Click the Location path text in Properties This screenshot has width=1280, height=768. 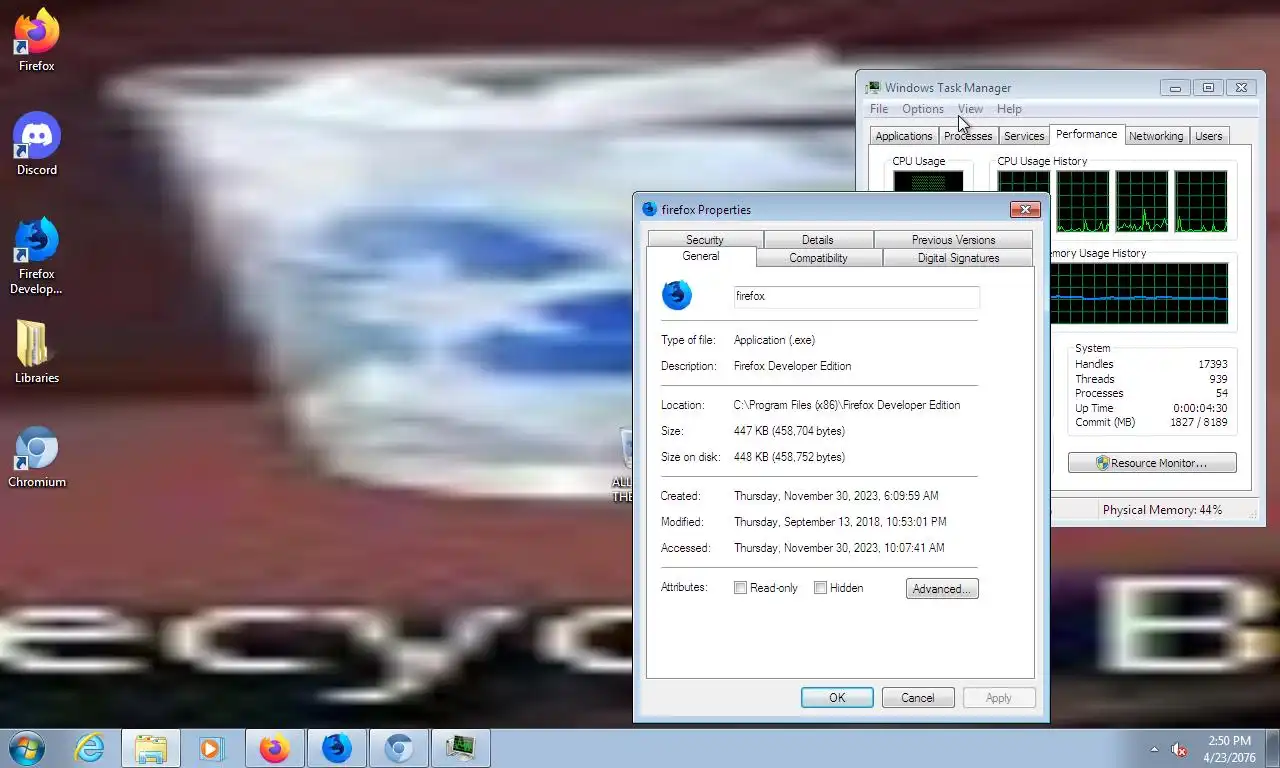(847, 405)
